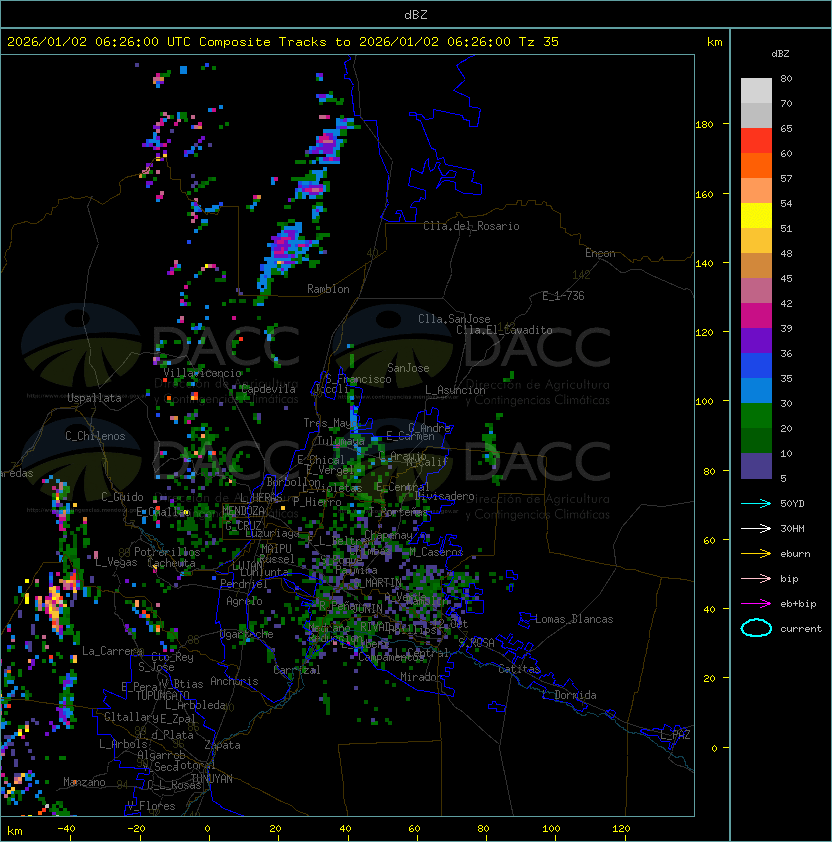This screenshot has width=832, height=842.
Task: Click the 'Potrerillos' map label
Action: click(x=167, y=552)
